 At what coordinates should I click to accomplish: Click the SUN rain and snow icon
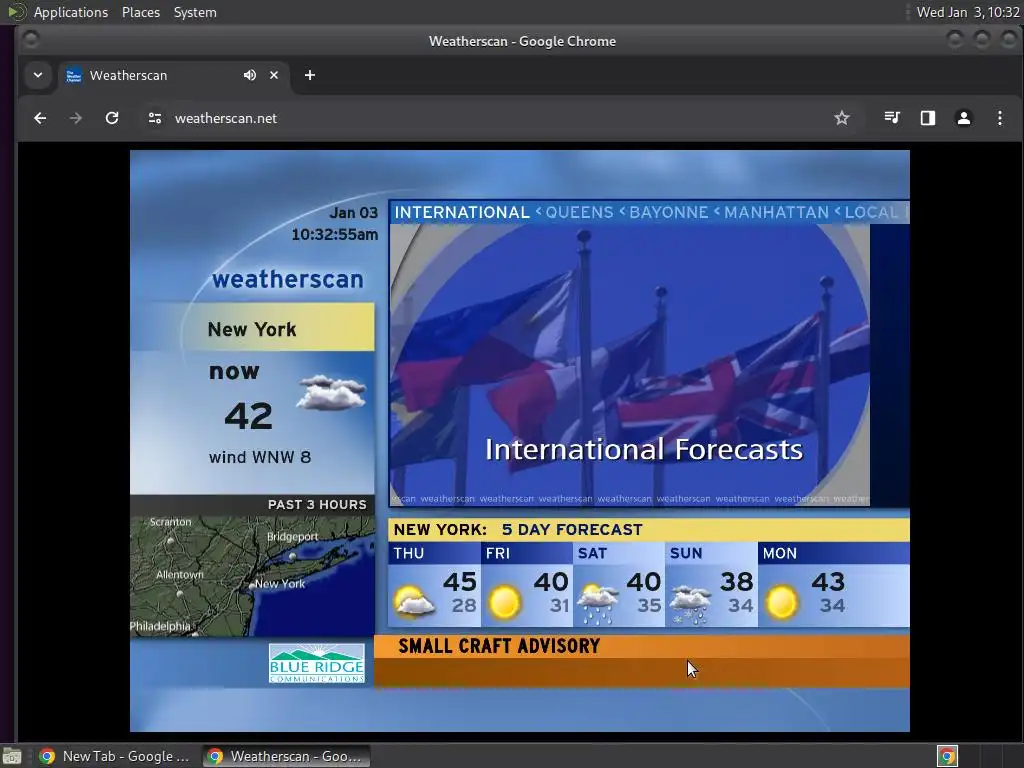coord(690,605)
